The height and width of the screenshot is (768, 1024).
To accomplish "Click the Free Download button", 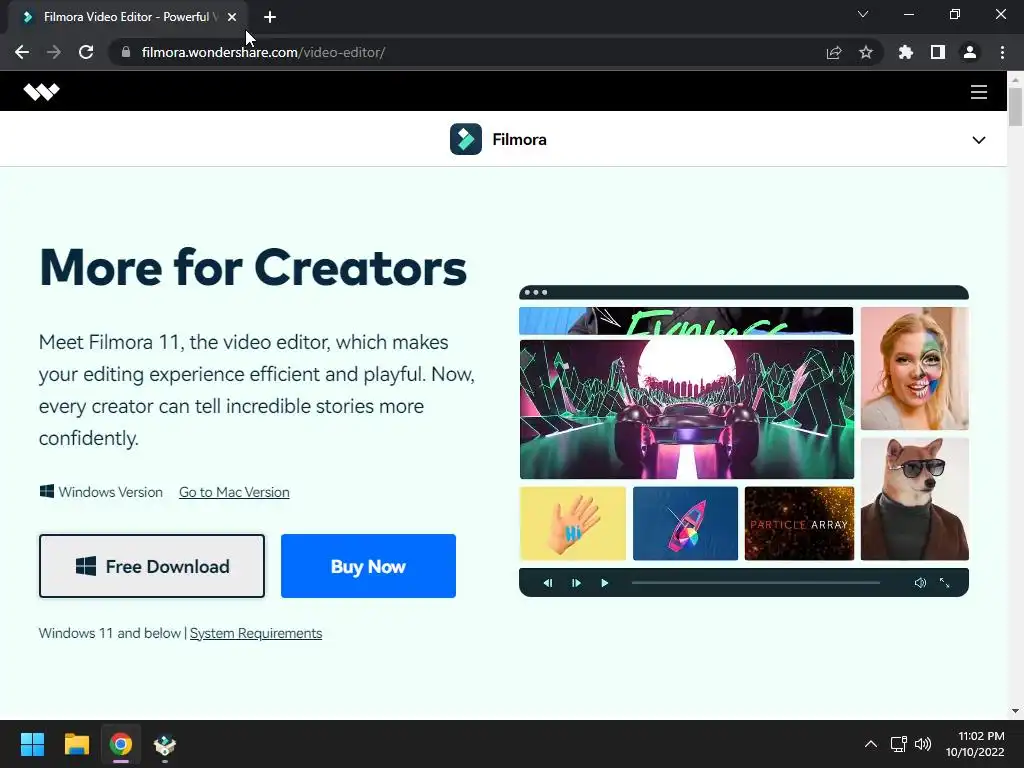I will [152, 566].
